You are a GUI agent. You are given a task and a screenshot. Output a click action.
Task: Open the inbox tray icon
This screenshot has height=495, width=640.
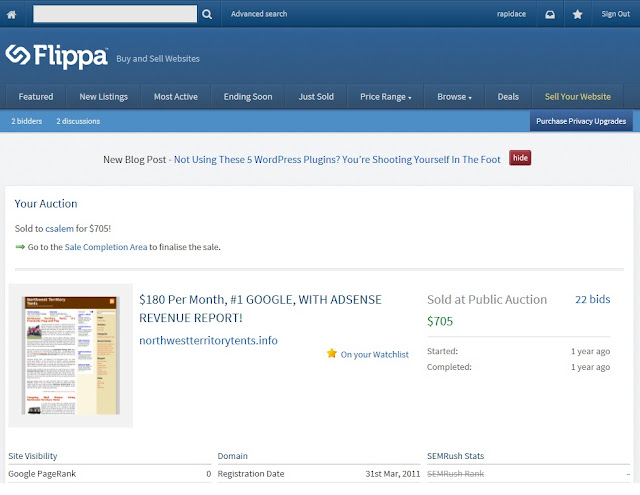pos(550,15)
